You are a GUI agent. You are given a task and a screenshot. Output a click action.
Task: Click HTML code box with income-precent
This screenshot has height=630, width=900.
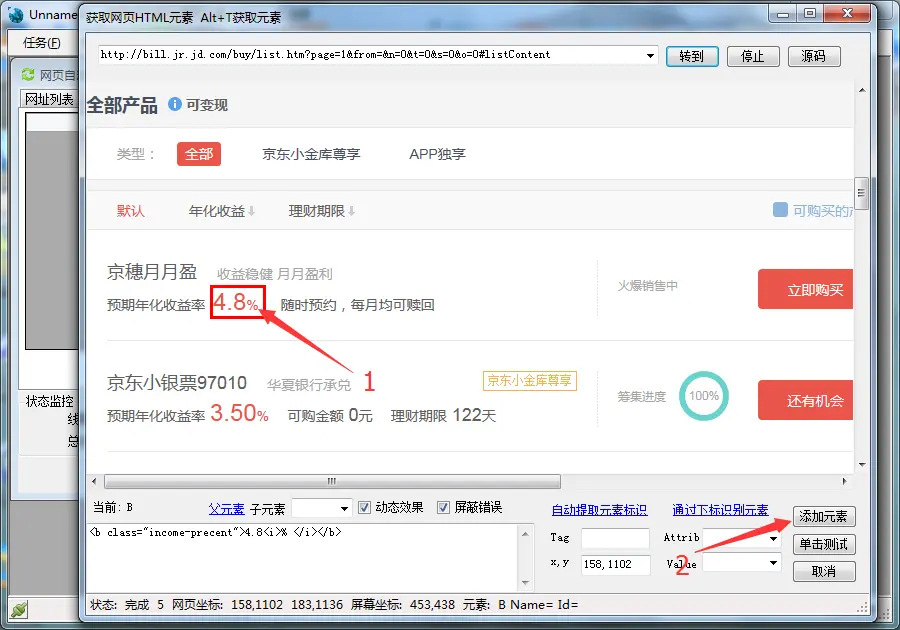[x=303, y=557]
